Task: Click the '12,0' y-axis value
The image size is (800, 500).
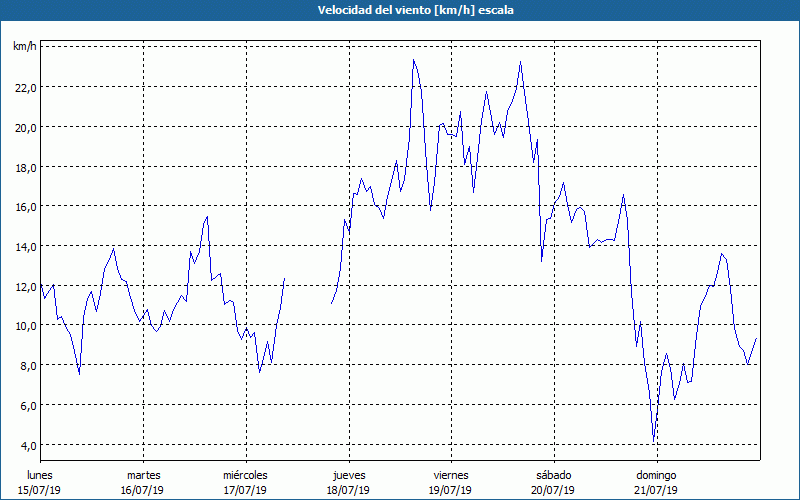Action: pyautogui.click(x=26, y=287)
